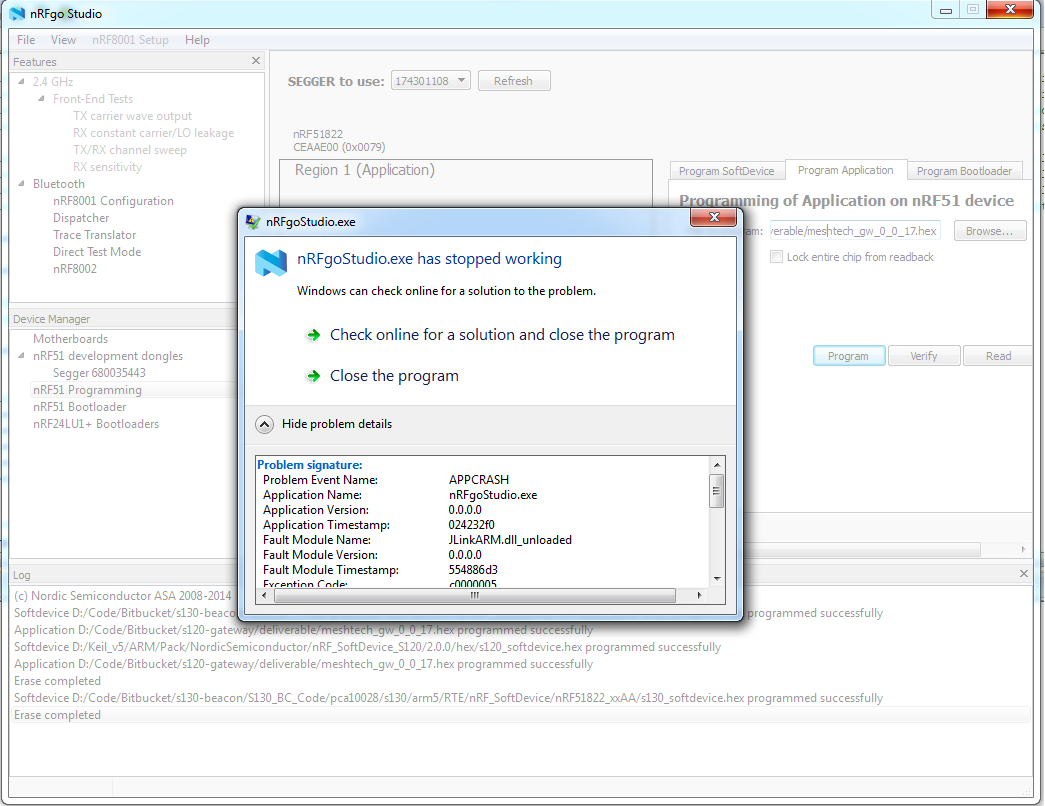The height and width of the screenshot is (806, 1045).
Task: Switch to Program Bootloader tab
Action: [x=964, y=171]
